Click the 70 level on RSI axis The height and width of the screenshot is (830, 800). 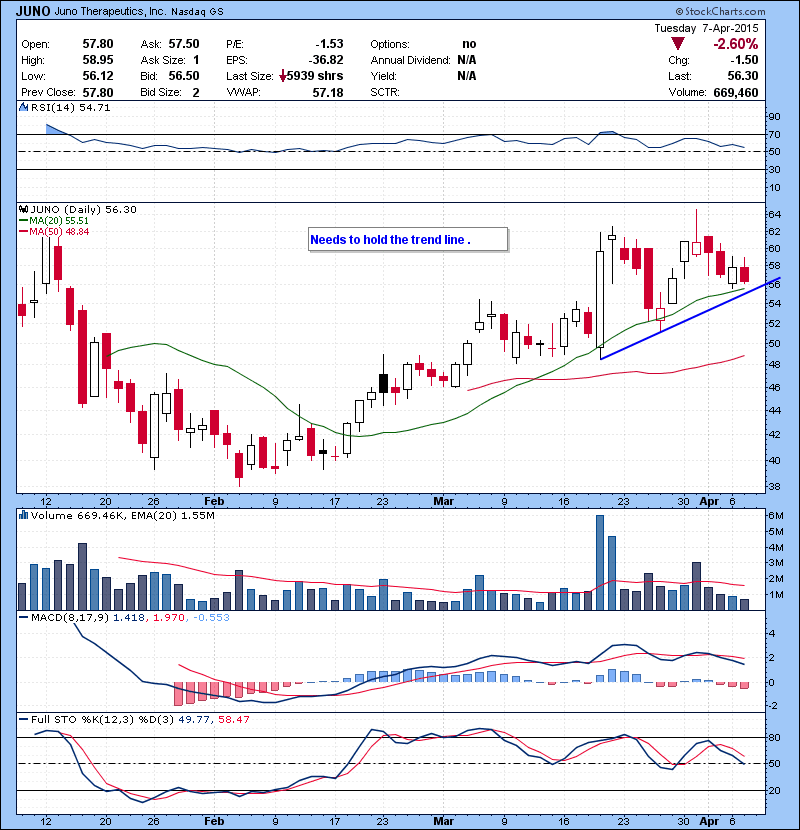point(774,134)
